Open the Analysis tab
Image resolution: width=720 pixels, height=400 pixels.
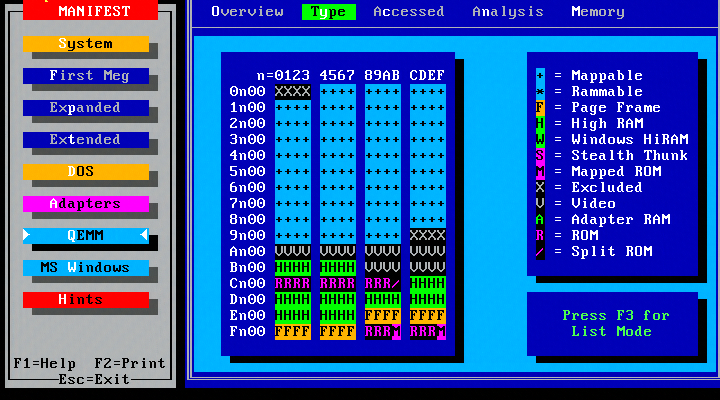click(x=508, y=11)
